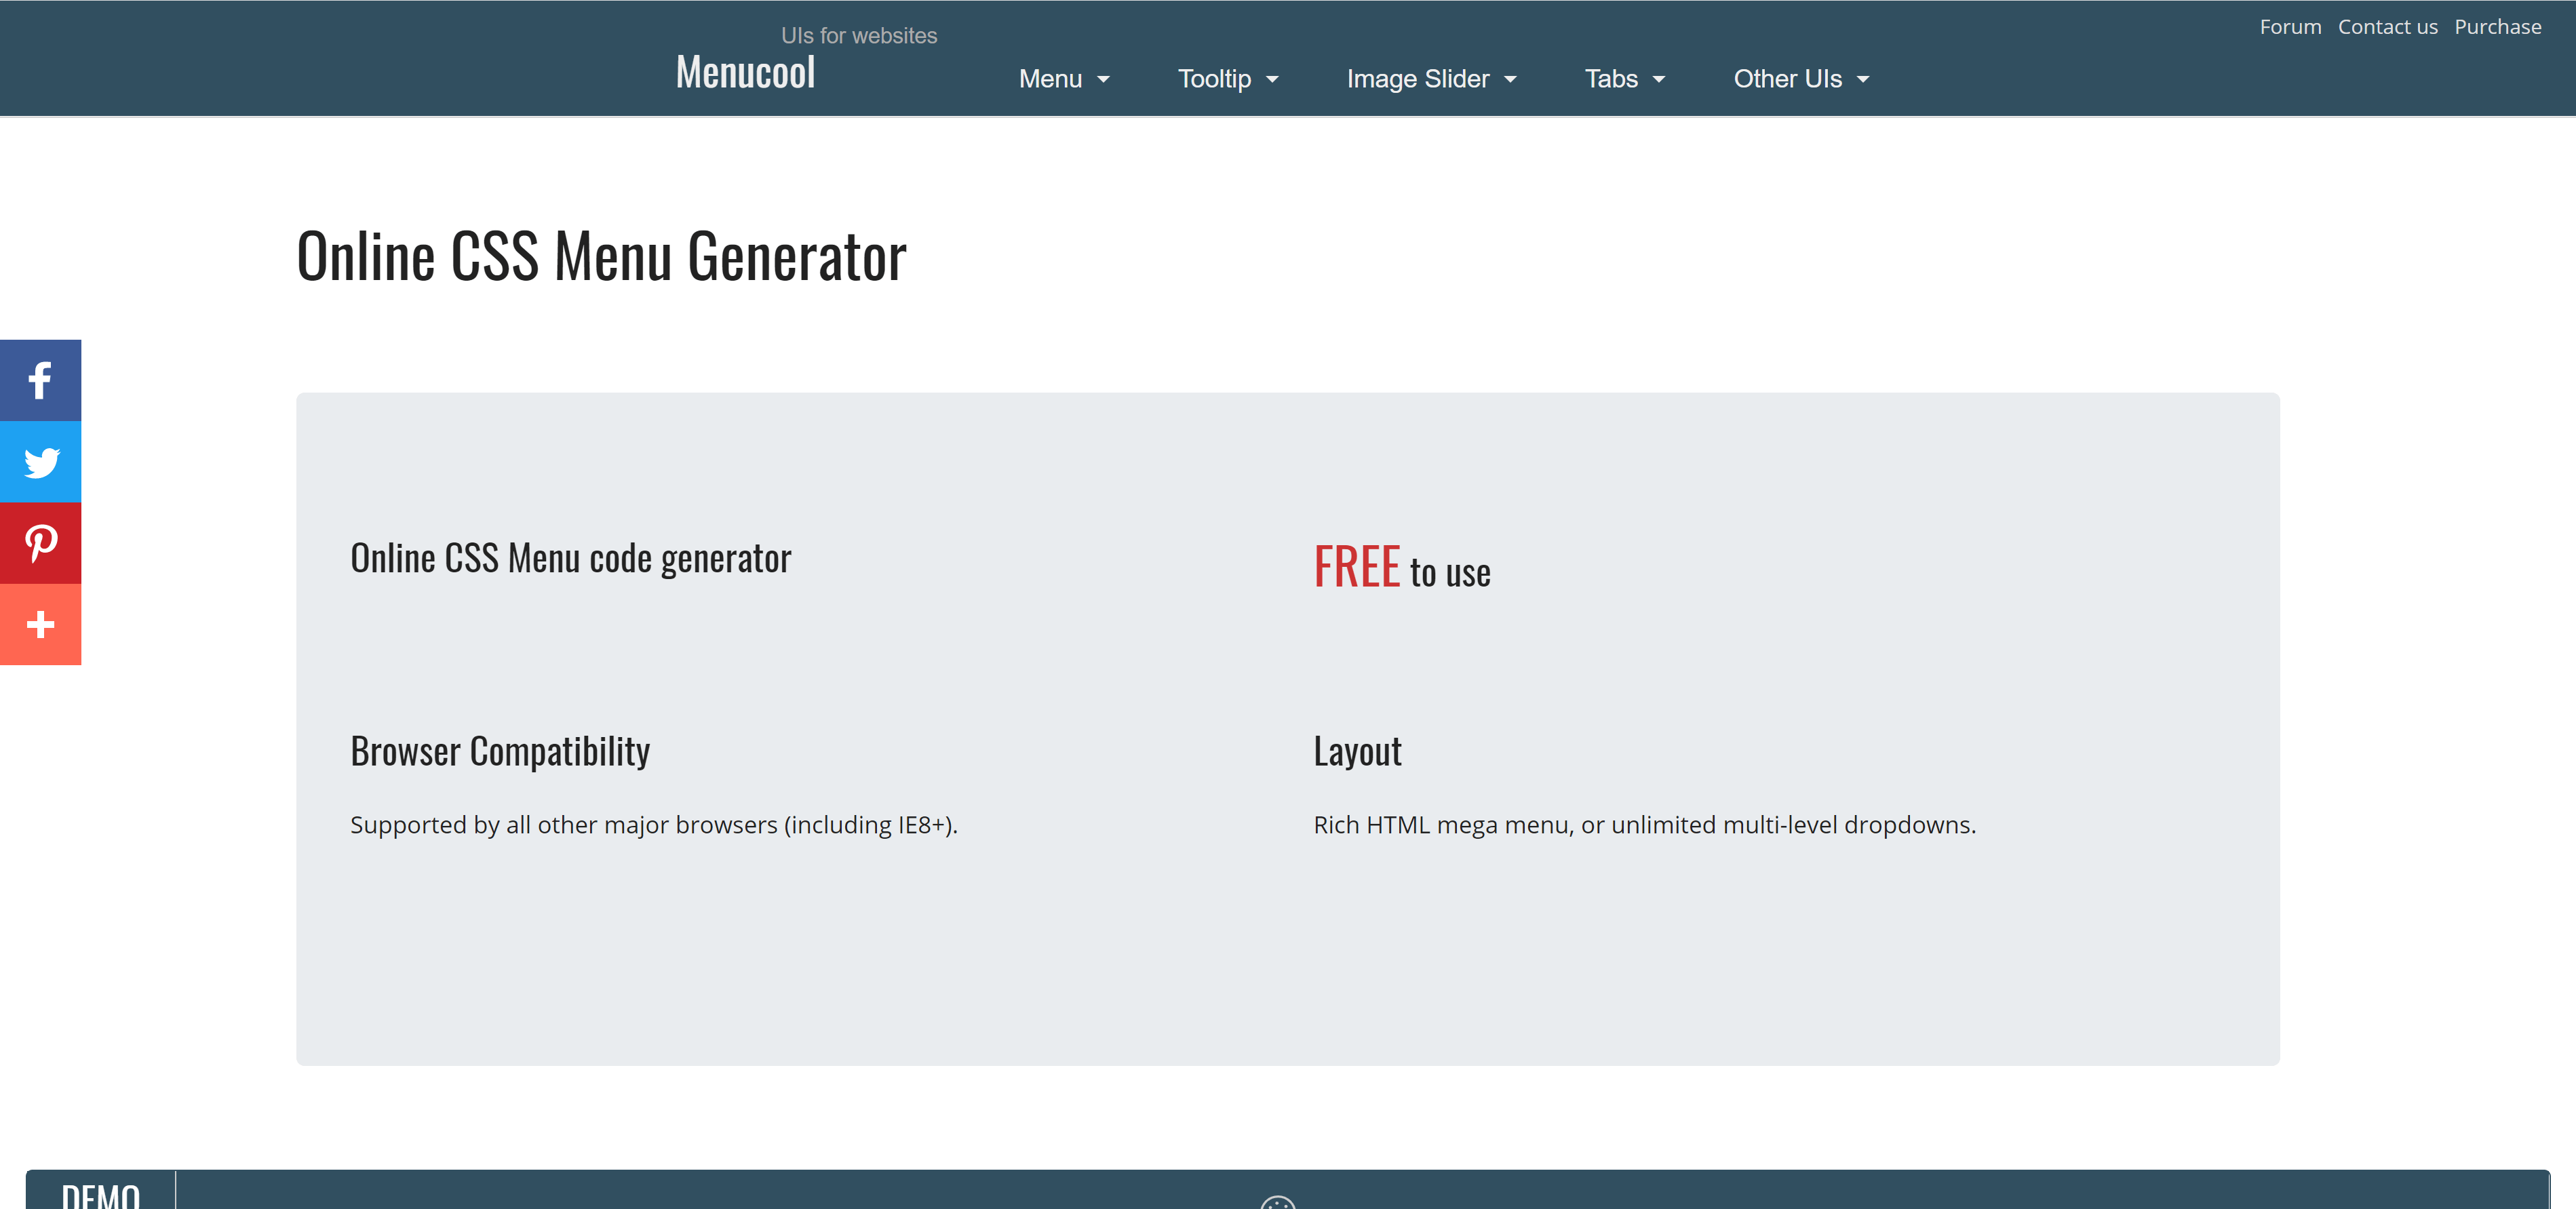Click the Menucool site logo
The image size is (2576, 1209).
745,72
